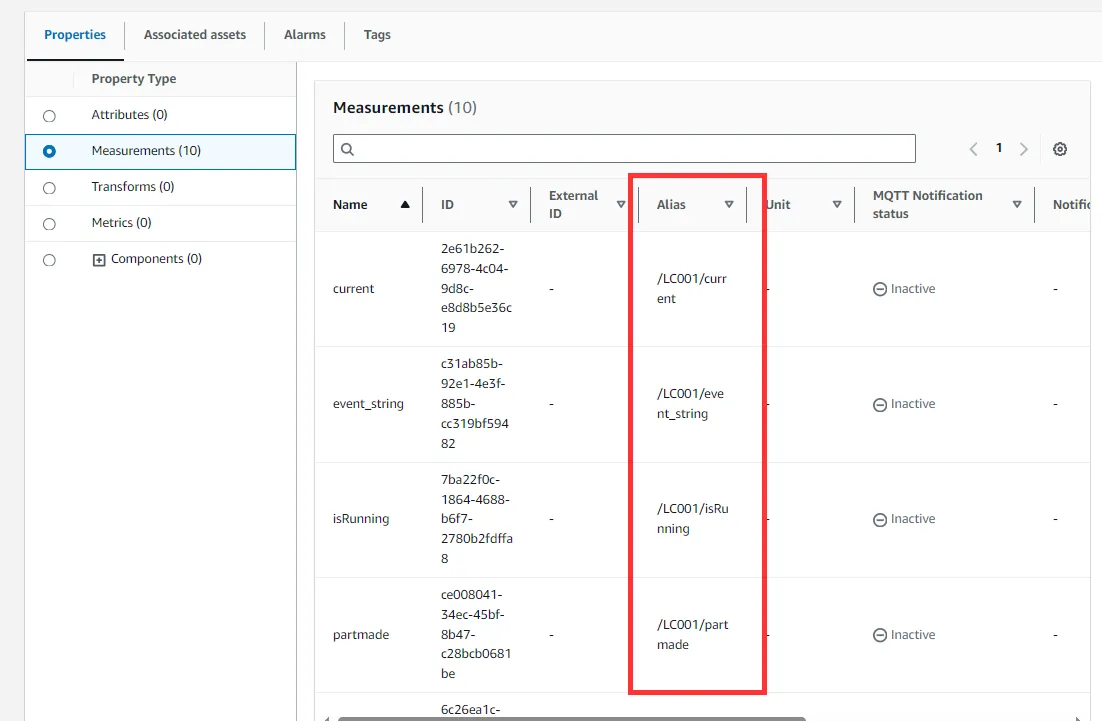Click ID starting 7ba22f0c
Screen dimensions: 1102x721
(477, 519)
